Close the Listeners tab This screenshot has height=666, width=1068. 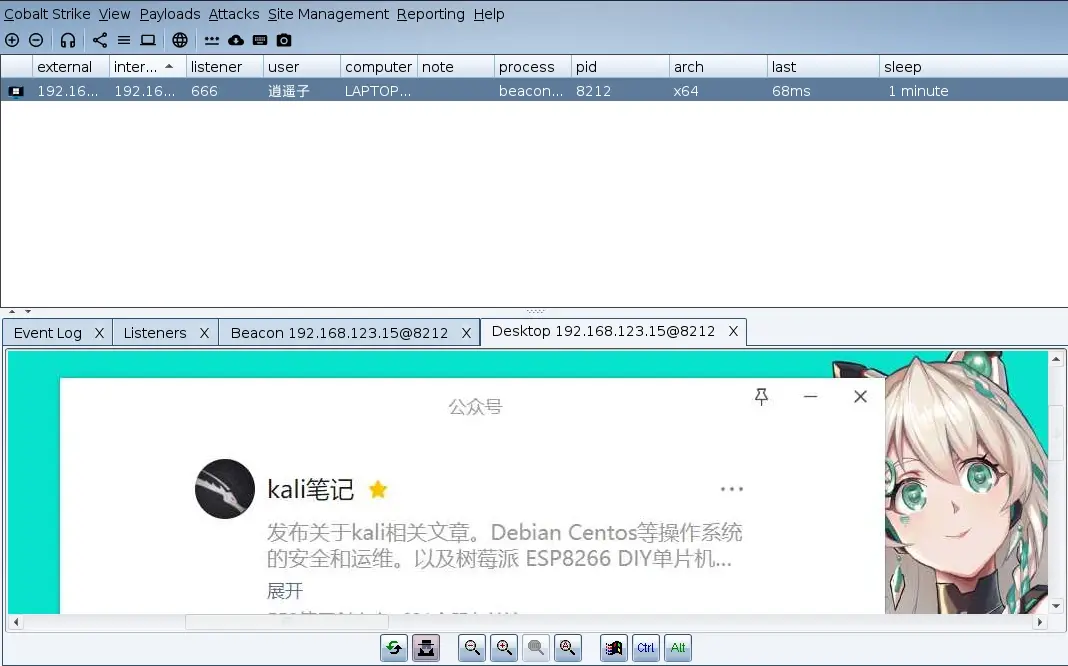[204, 333]
